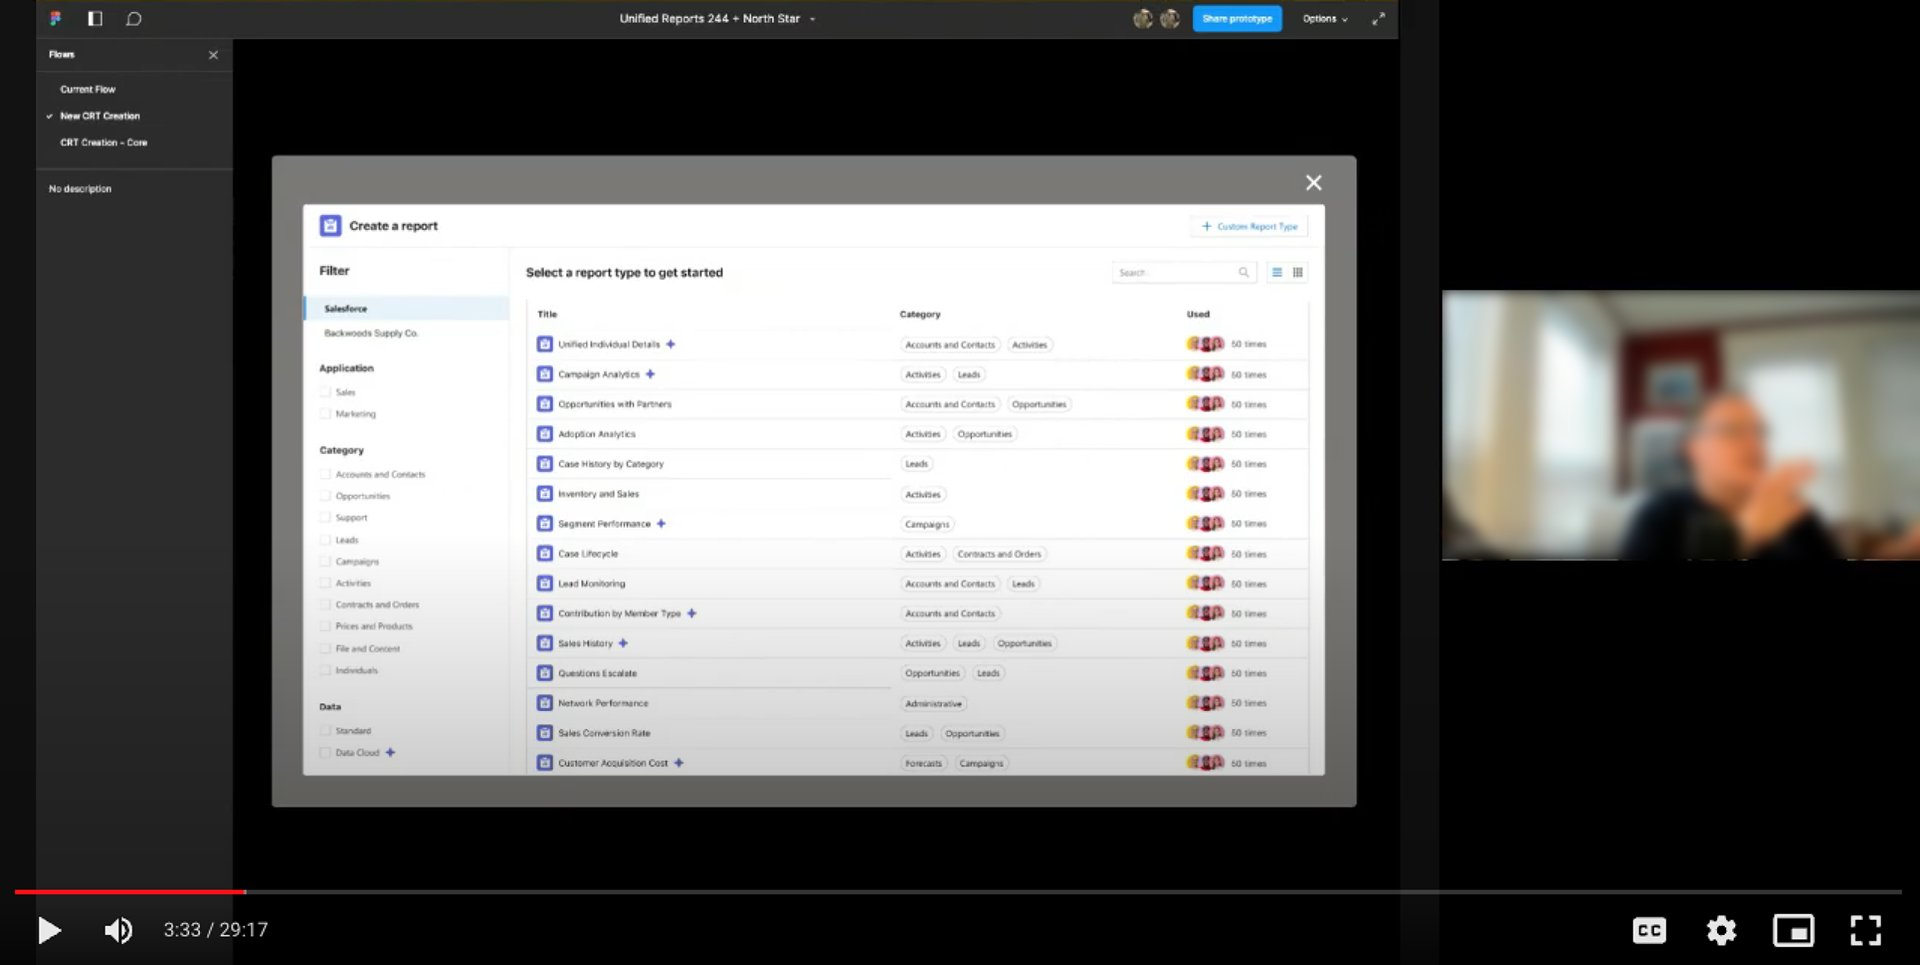Open the Inventory and Sales report

click(x=598, y=494)
